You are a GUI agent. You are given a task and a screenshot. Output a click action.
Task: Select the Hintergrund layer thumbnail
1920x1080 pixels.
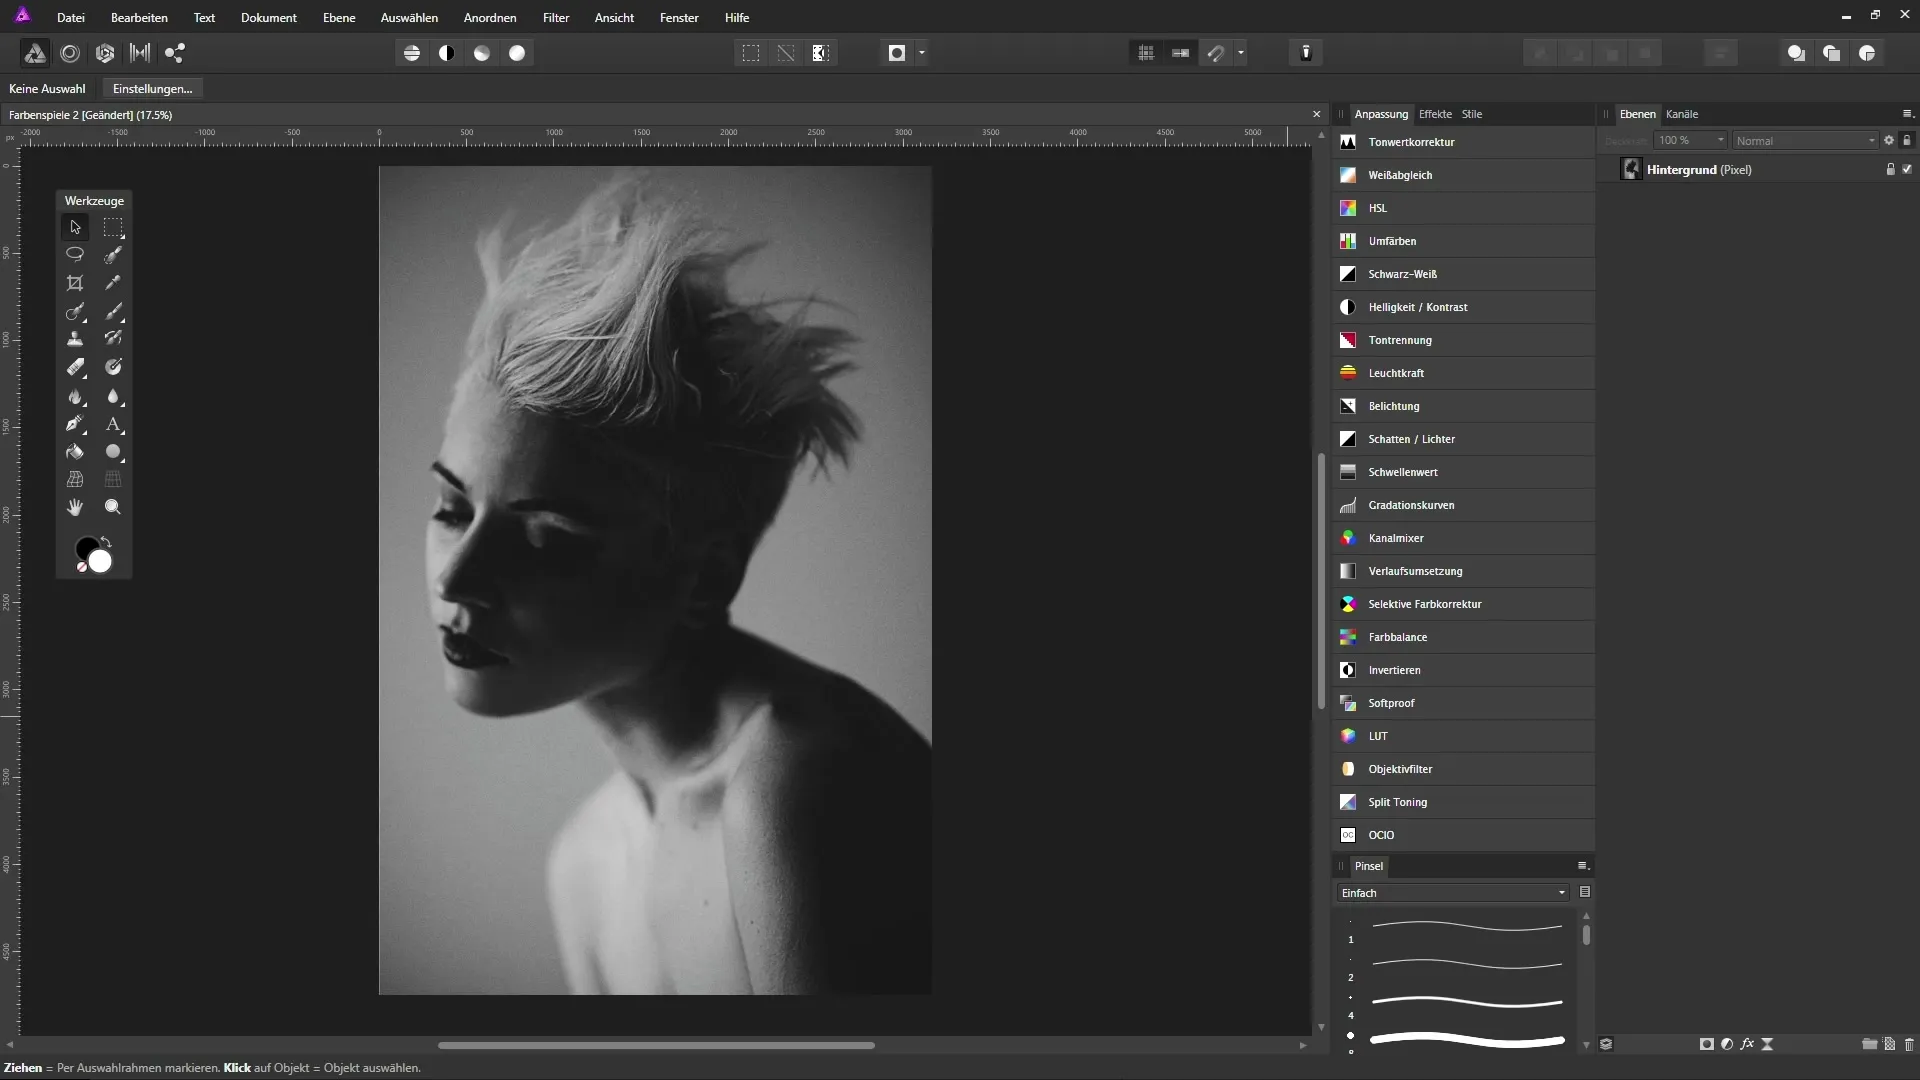(1632, 170)
